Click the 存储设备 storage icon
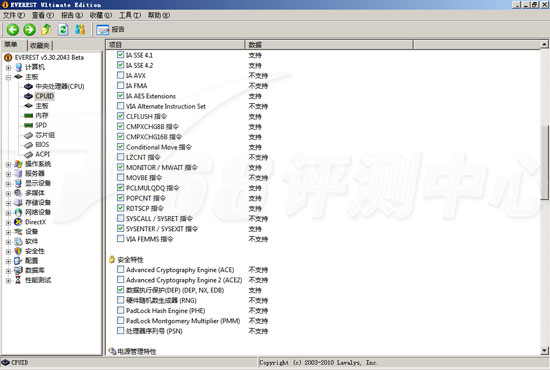550x370 pixels. point(18,203)
